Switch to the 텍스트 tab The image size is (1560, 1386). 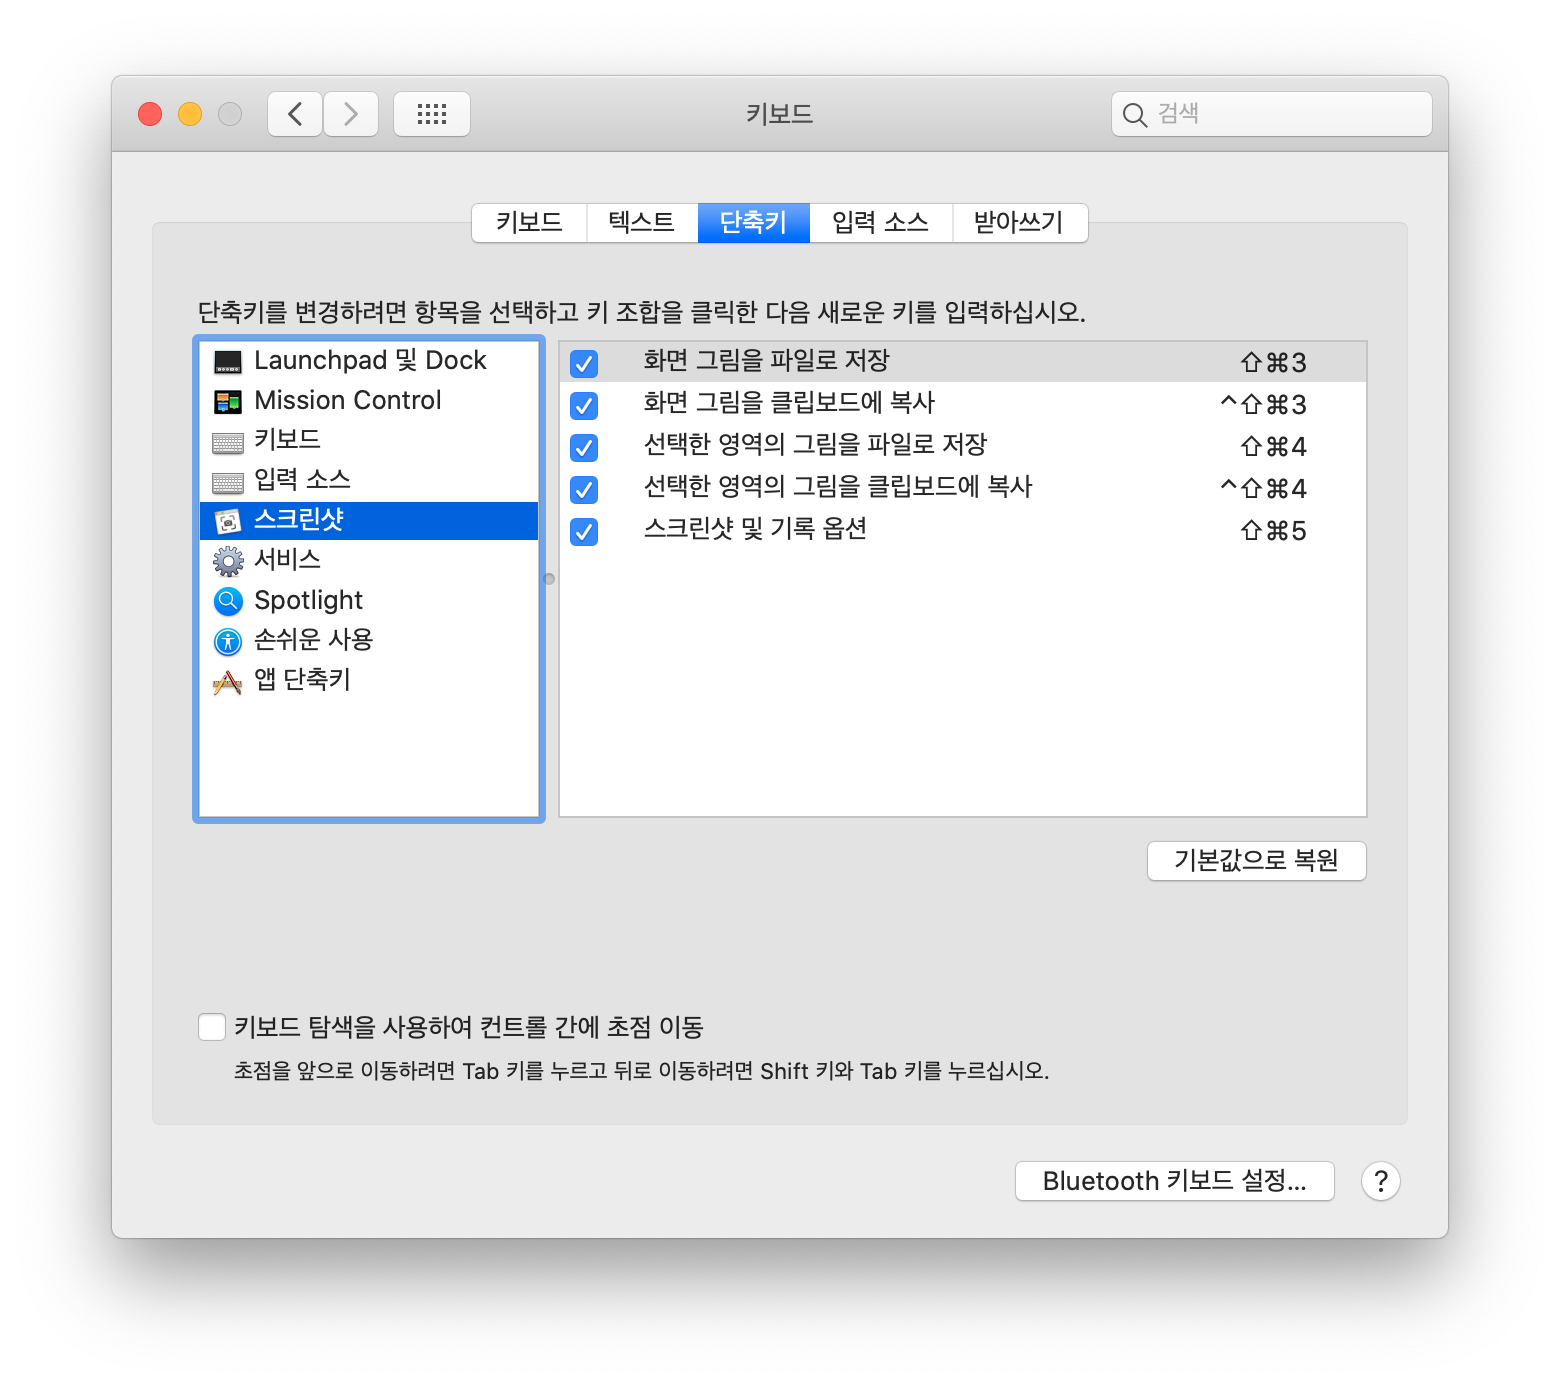[639, 222]
